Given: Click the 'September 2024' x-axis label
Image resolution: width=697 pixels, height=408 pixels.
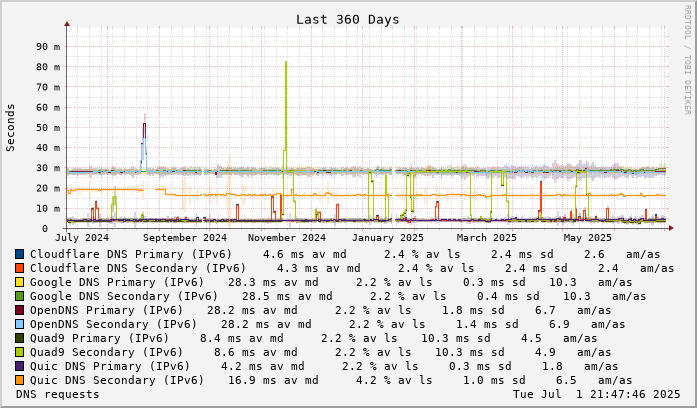Looking at the screenshot, I should 185,238.
